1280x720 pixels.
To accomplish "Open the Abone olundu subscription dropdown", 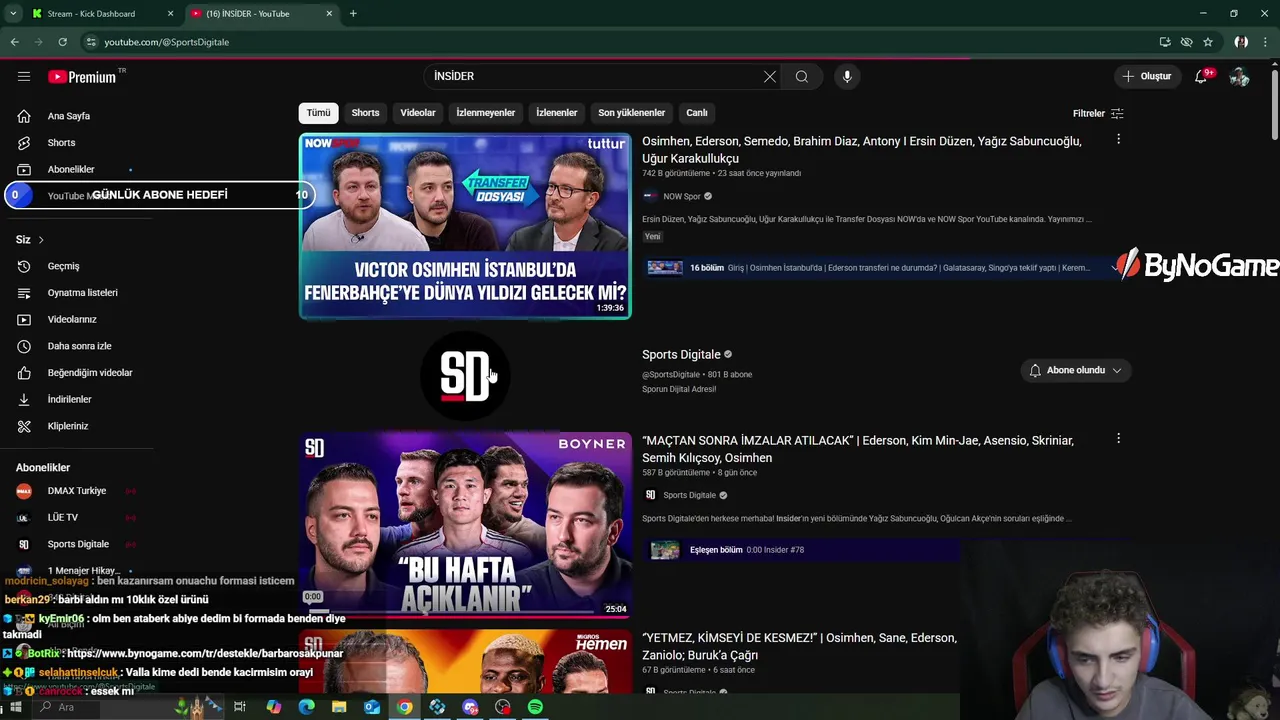I will point(1076,370).
